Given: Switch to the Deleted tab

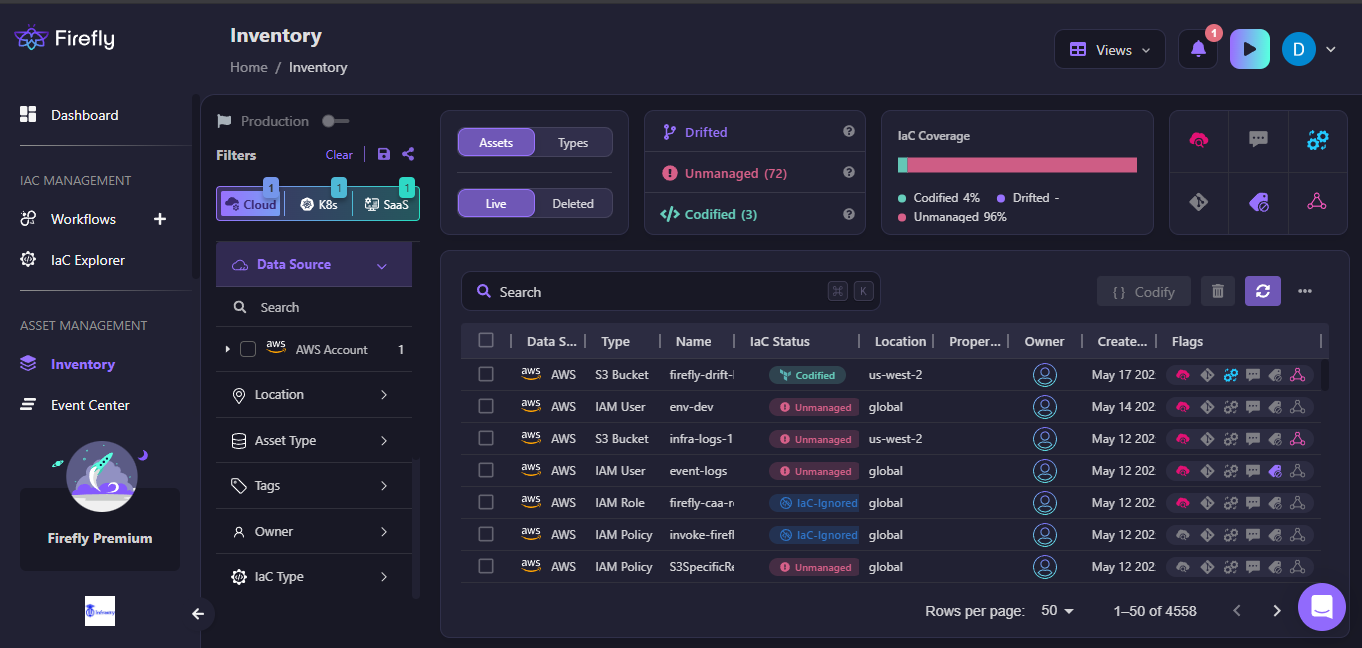Looking at the screenshot, I should pyautogui.click(x=573, y=203).
